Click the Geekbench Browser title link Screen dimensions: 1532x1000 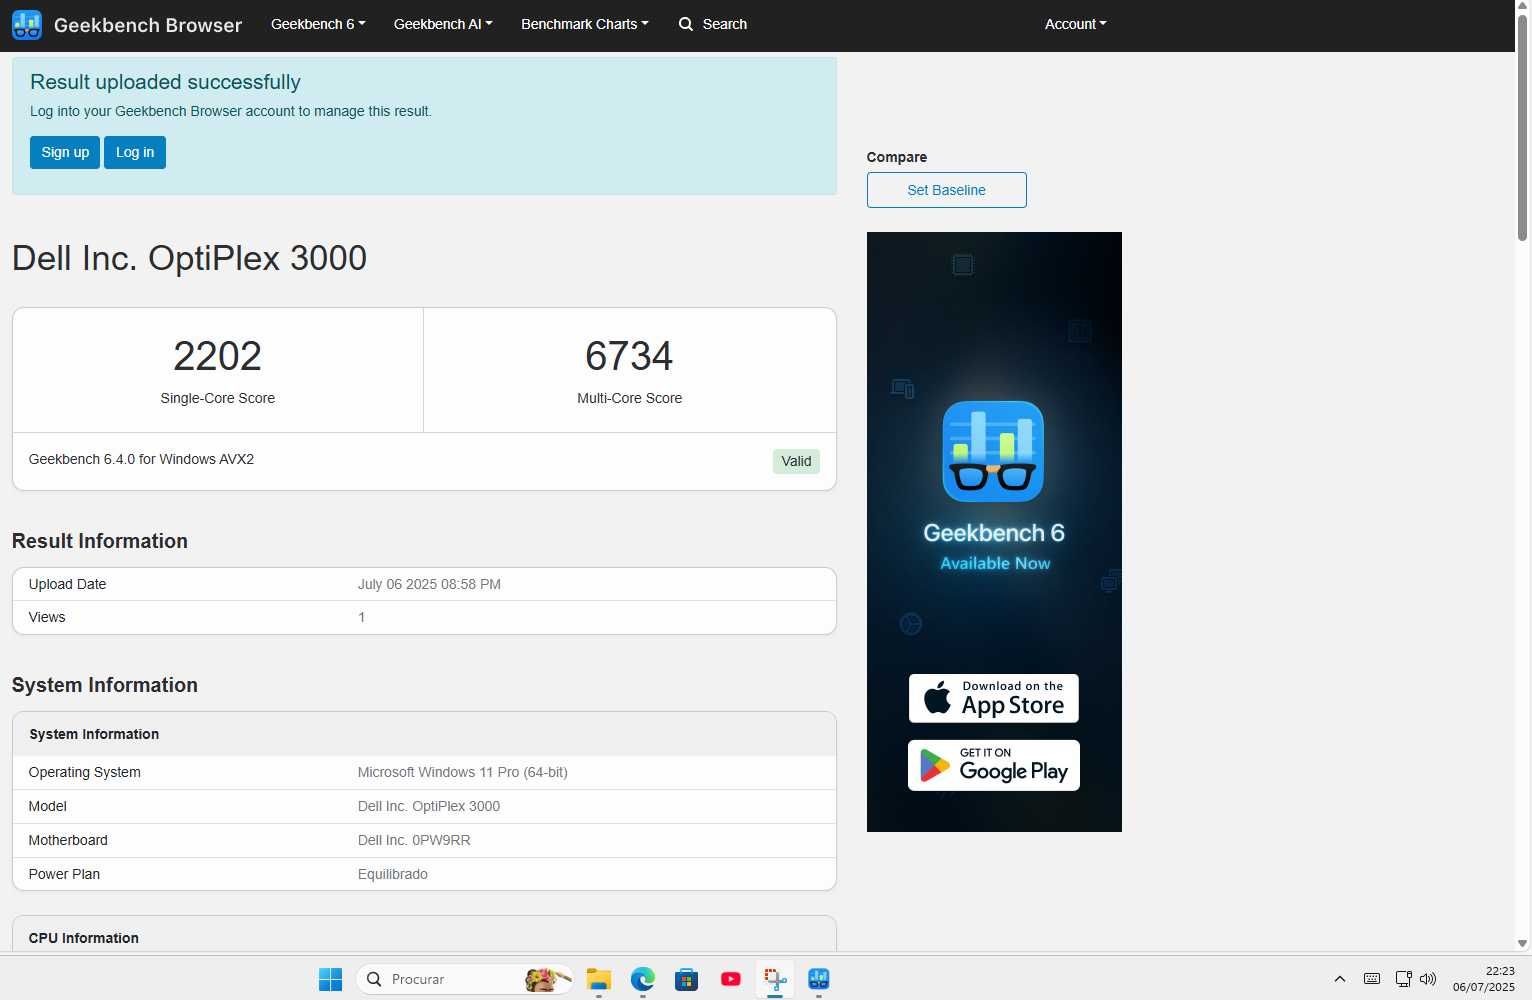[148, 25]
